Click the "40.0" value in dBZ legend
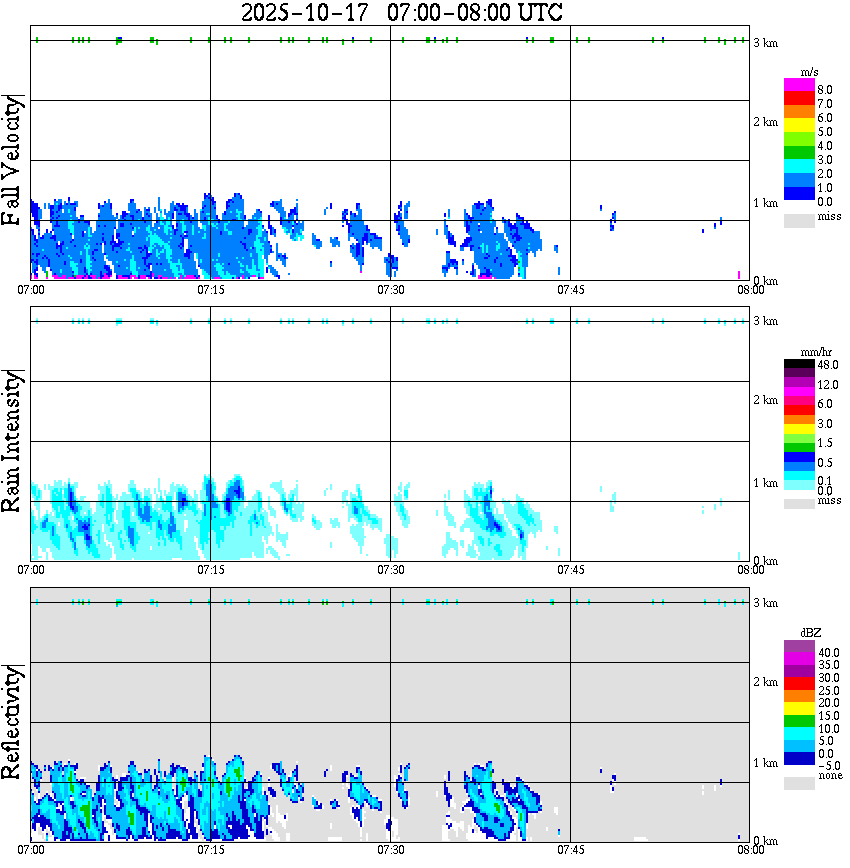Screen dimensions: 850x868 [x=828, y=653]
